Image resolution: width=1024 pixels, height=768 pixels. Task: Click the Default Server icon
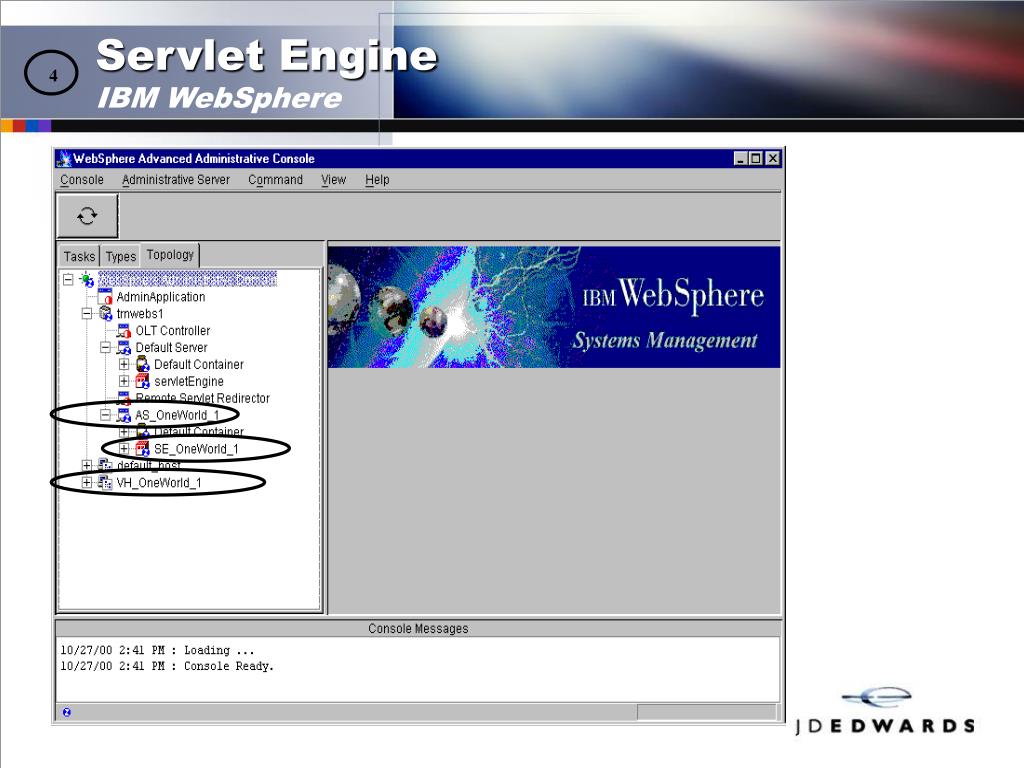[x=123, y=347]
